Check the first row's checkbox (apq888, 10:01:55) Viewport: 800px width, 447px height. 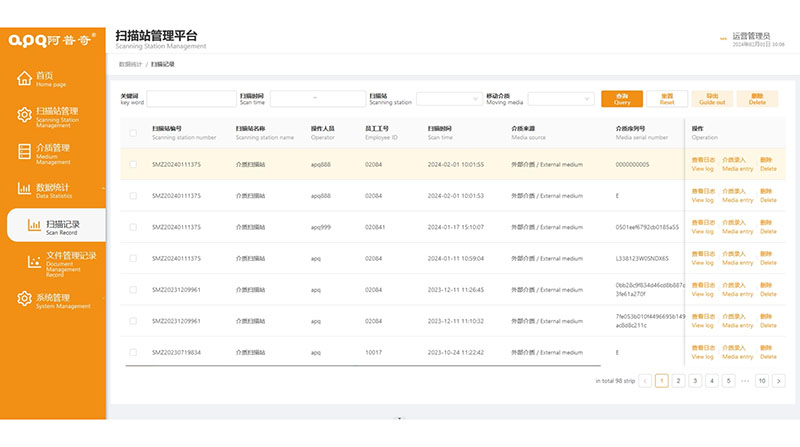coord(133,165)
